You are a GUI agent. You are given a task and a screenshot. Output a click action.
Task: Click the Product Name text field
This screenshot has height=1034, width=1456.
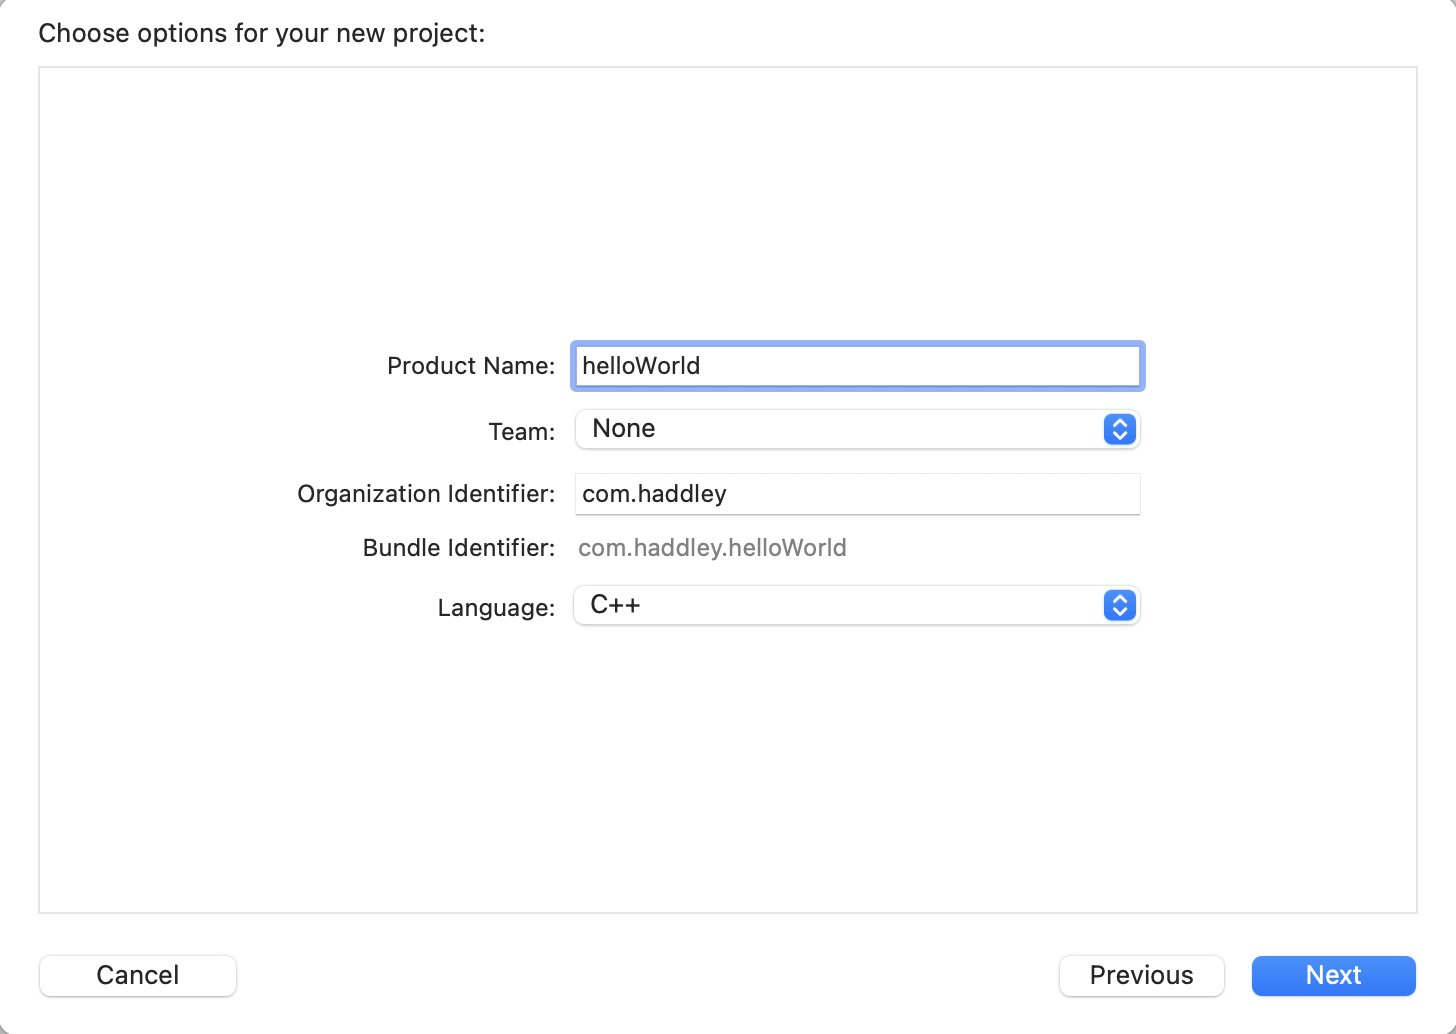click(900, 366)
